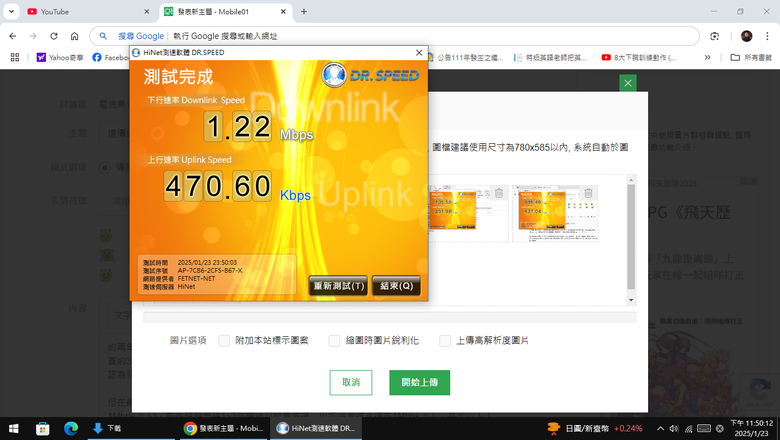780x440 pixels.
Task: Expand the system tray hidden icons chevron
Action: pyautogui.click(x=660, y=428)
